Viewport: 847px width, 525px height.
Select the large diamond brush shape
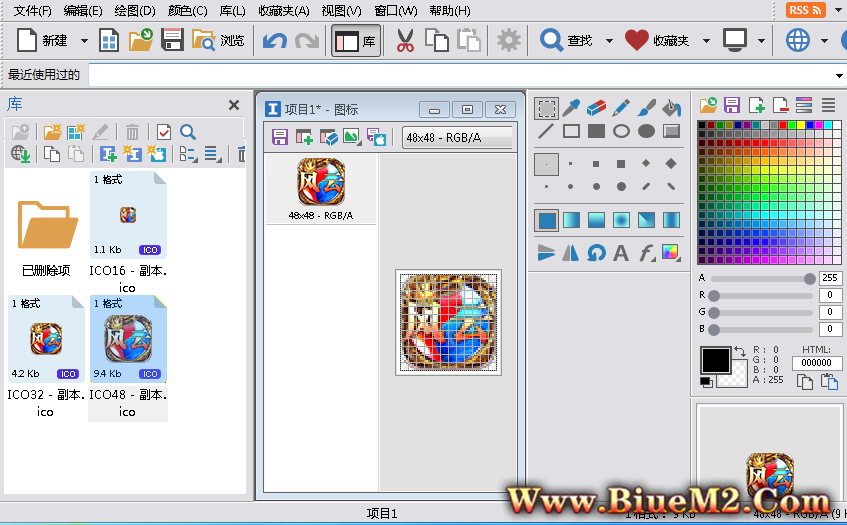coord(671,163)
